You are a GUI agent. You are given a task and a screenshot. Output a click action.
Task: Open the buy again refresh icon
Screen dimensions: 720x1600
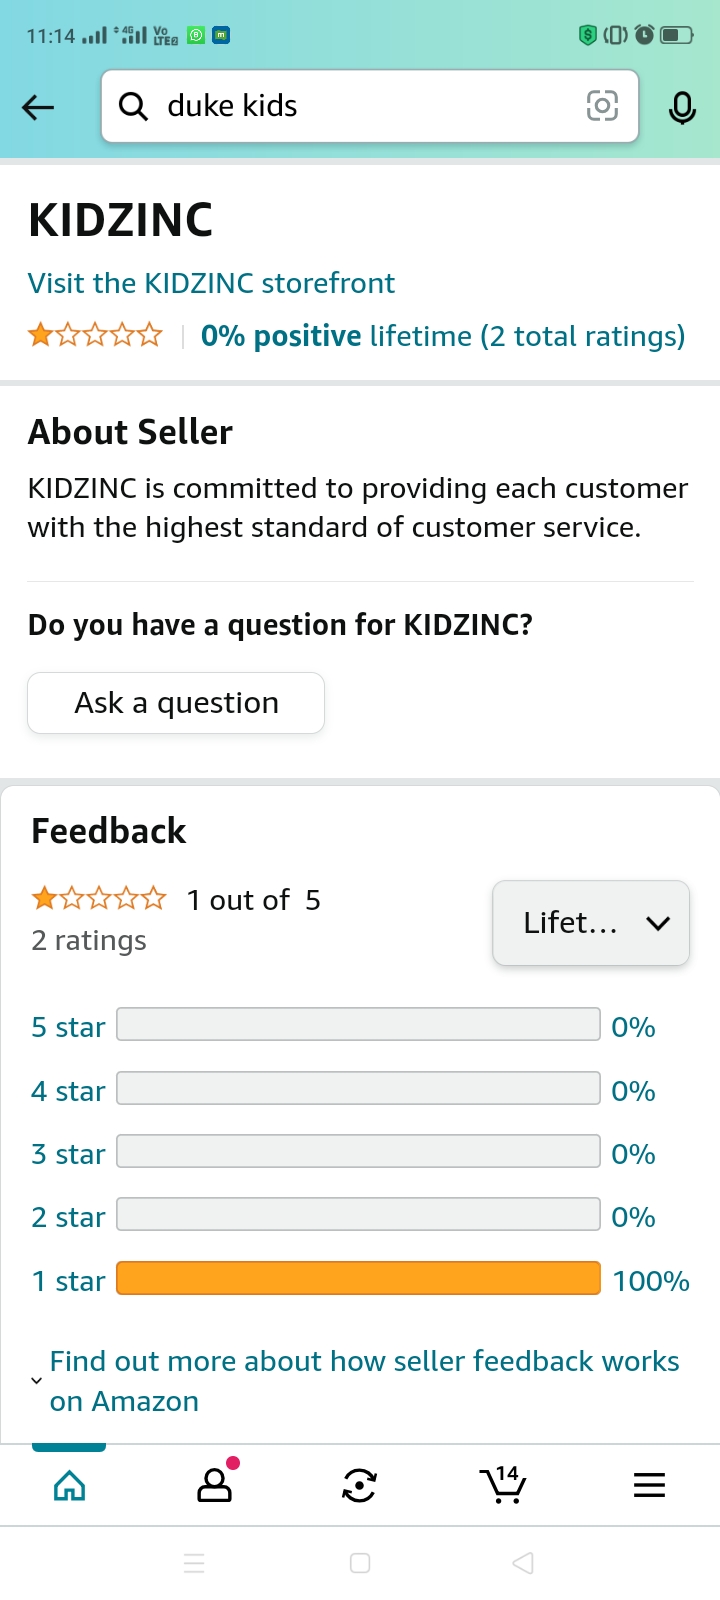click(x=359, y=1486)
